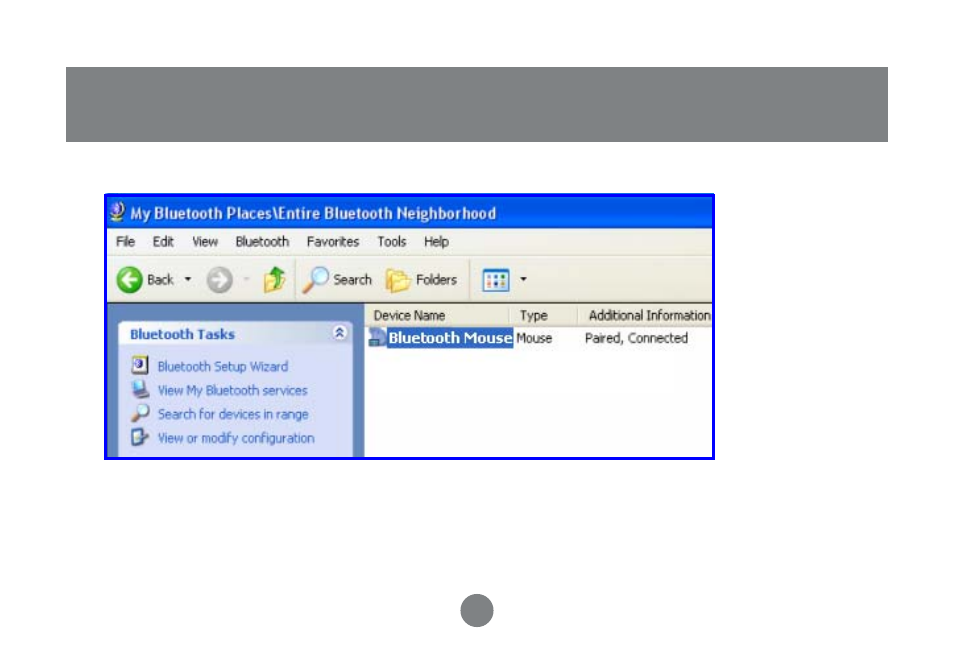
Task: Click the Mouse type cell
Action: tap(534, 338)
